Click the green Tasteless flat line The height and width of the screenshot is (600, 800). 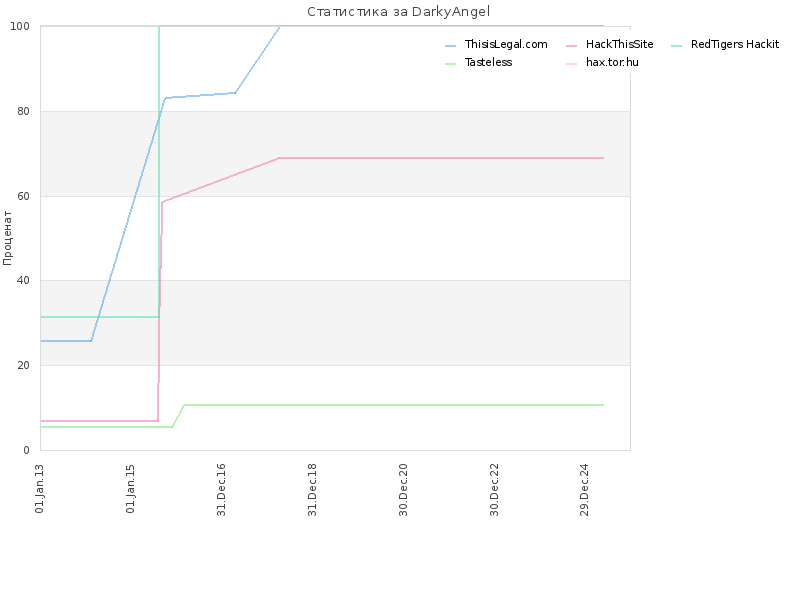393,405
